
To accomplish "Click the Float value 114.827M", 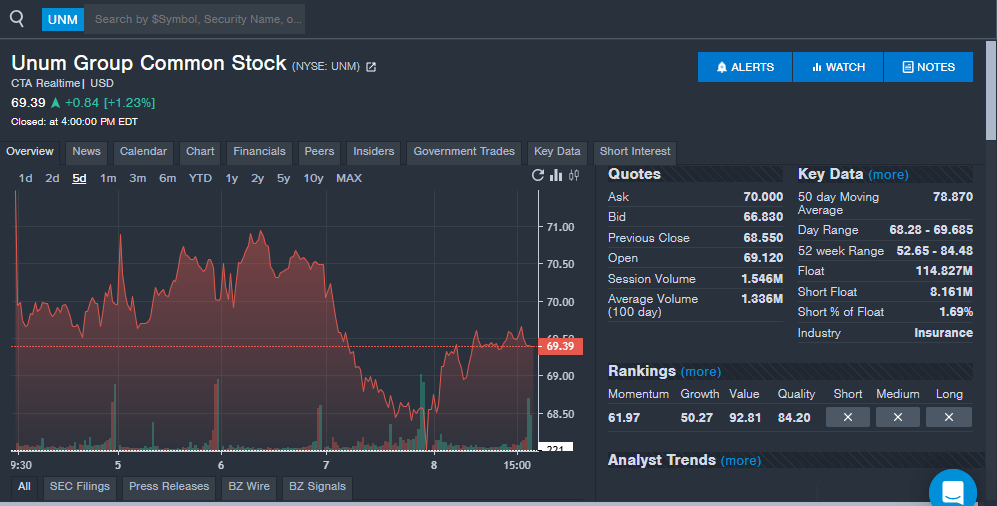I will click(x=944, y=271).
